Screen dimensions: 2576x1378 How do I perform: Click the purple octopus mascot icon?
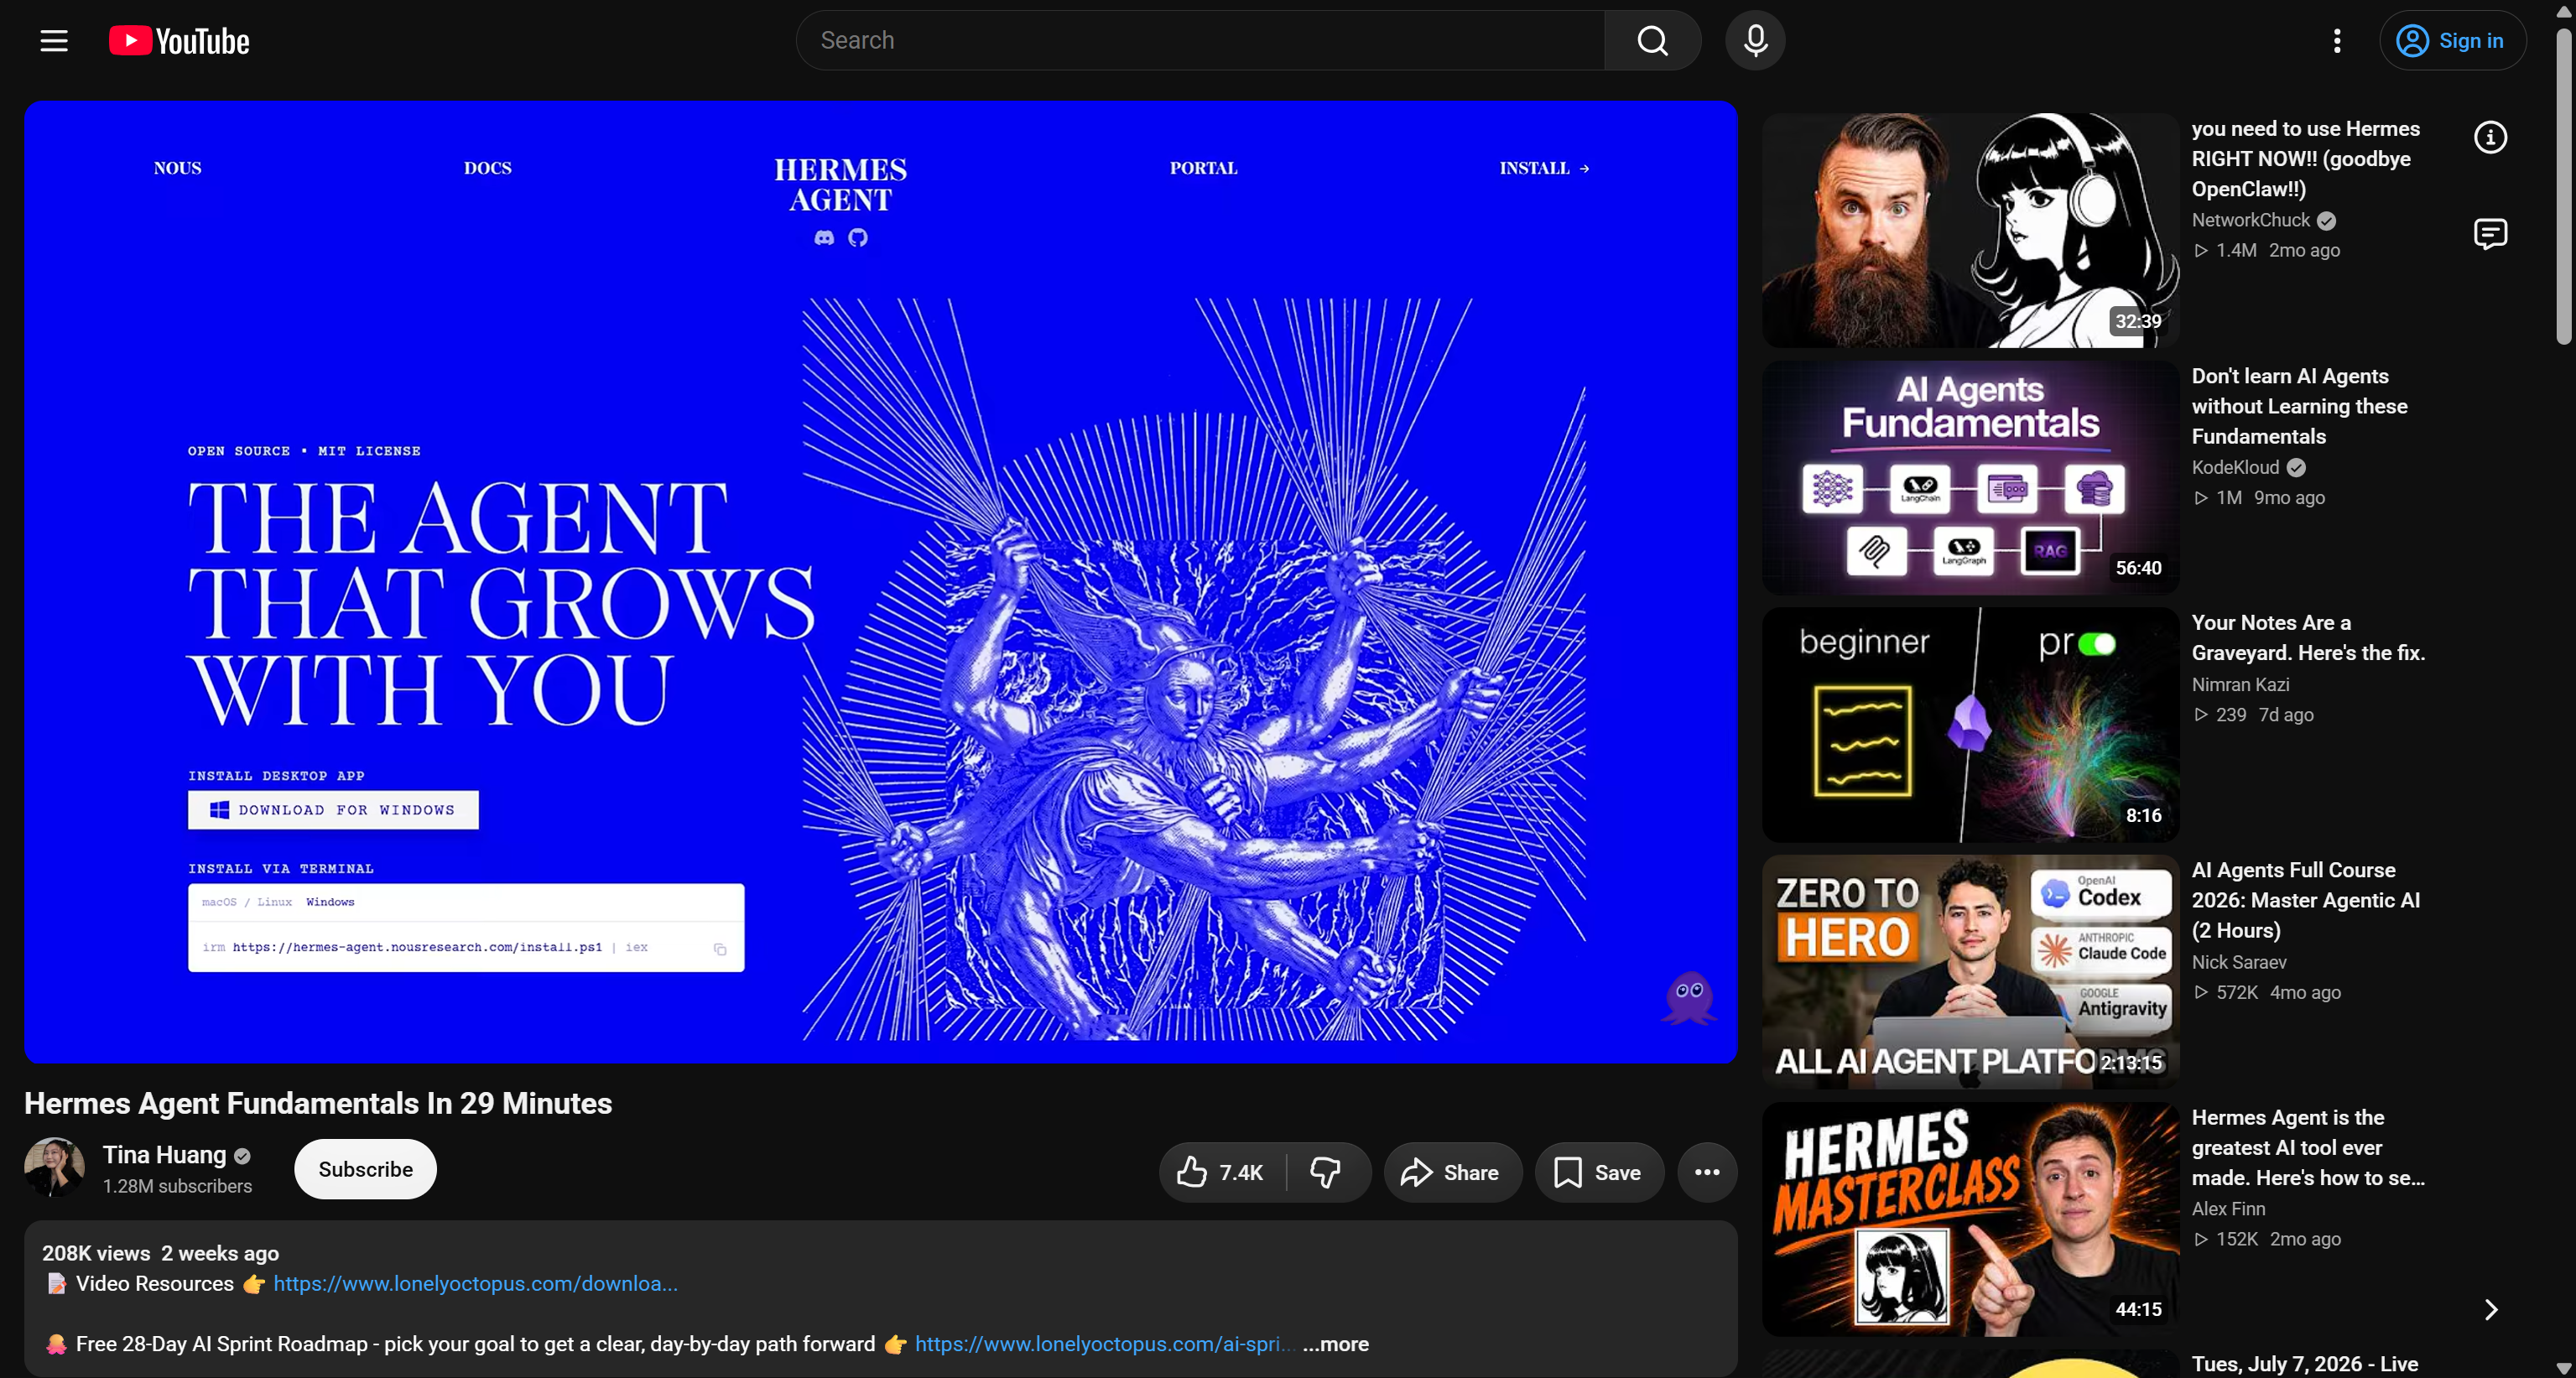tap(1689, 997)
